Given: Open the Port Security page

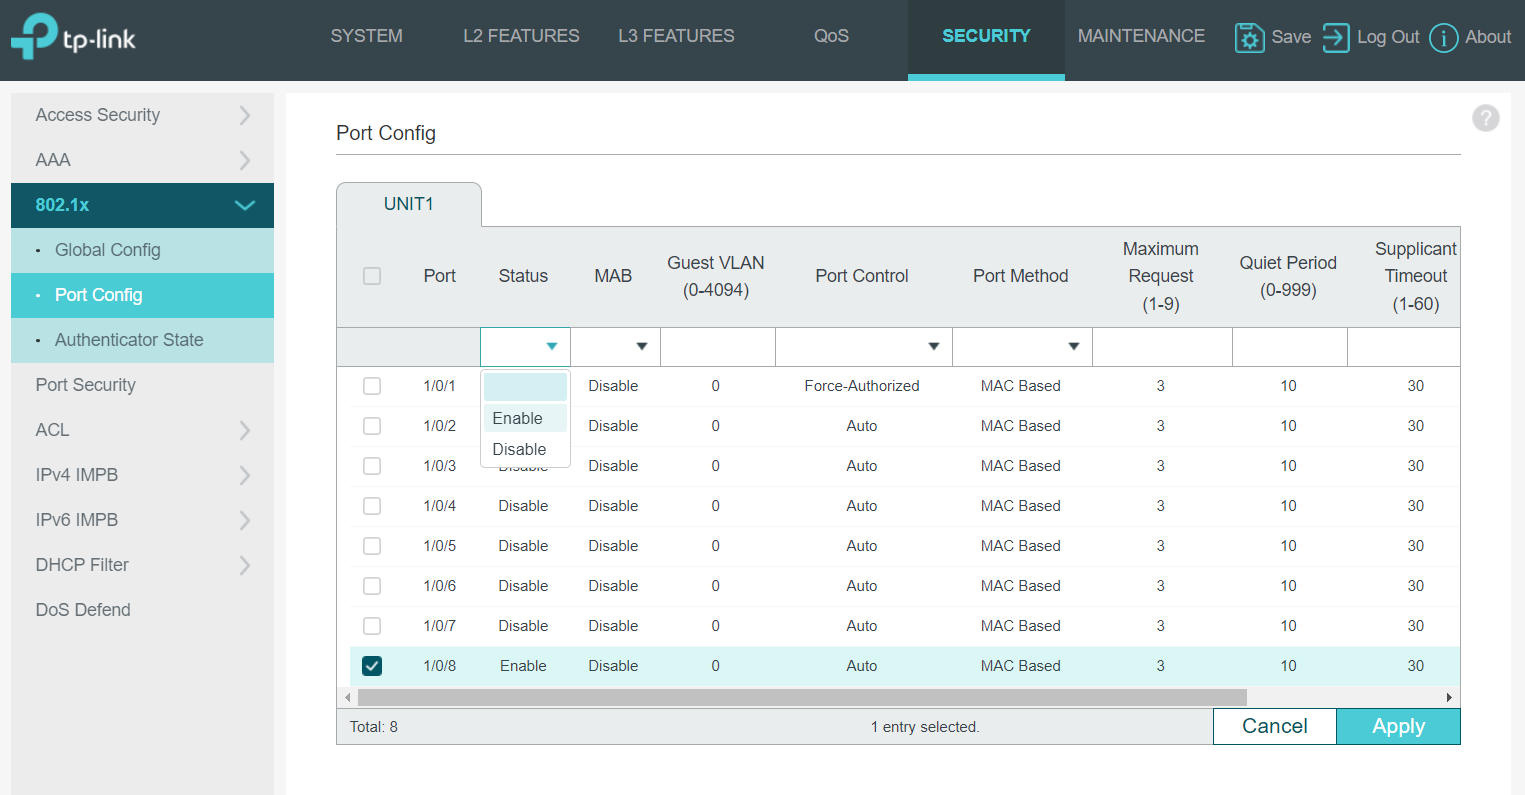Looking at the screenshot, I should pos(142,385).
